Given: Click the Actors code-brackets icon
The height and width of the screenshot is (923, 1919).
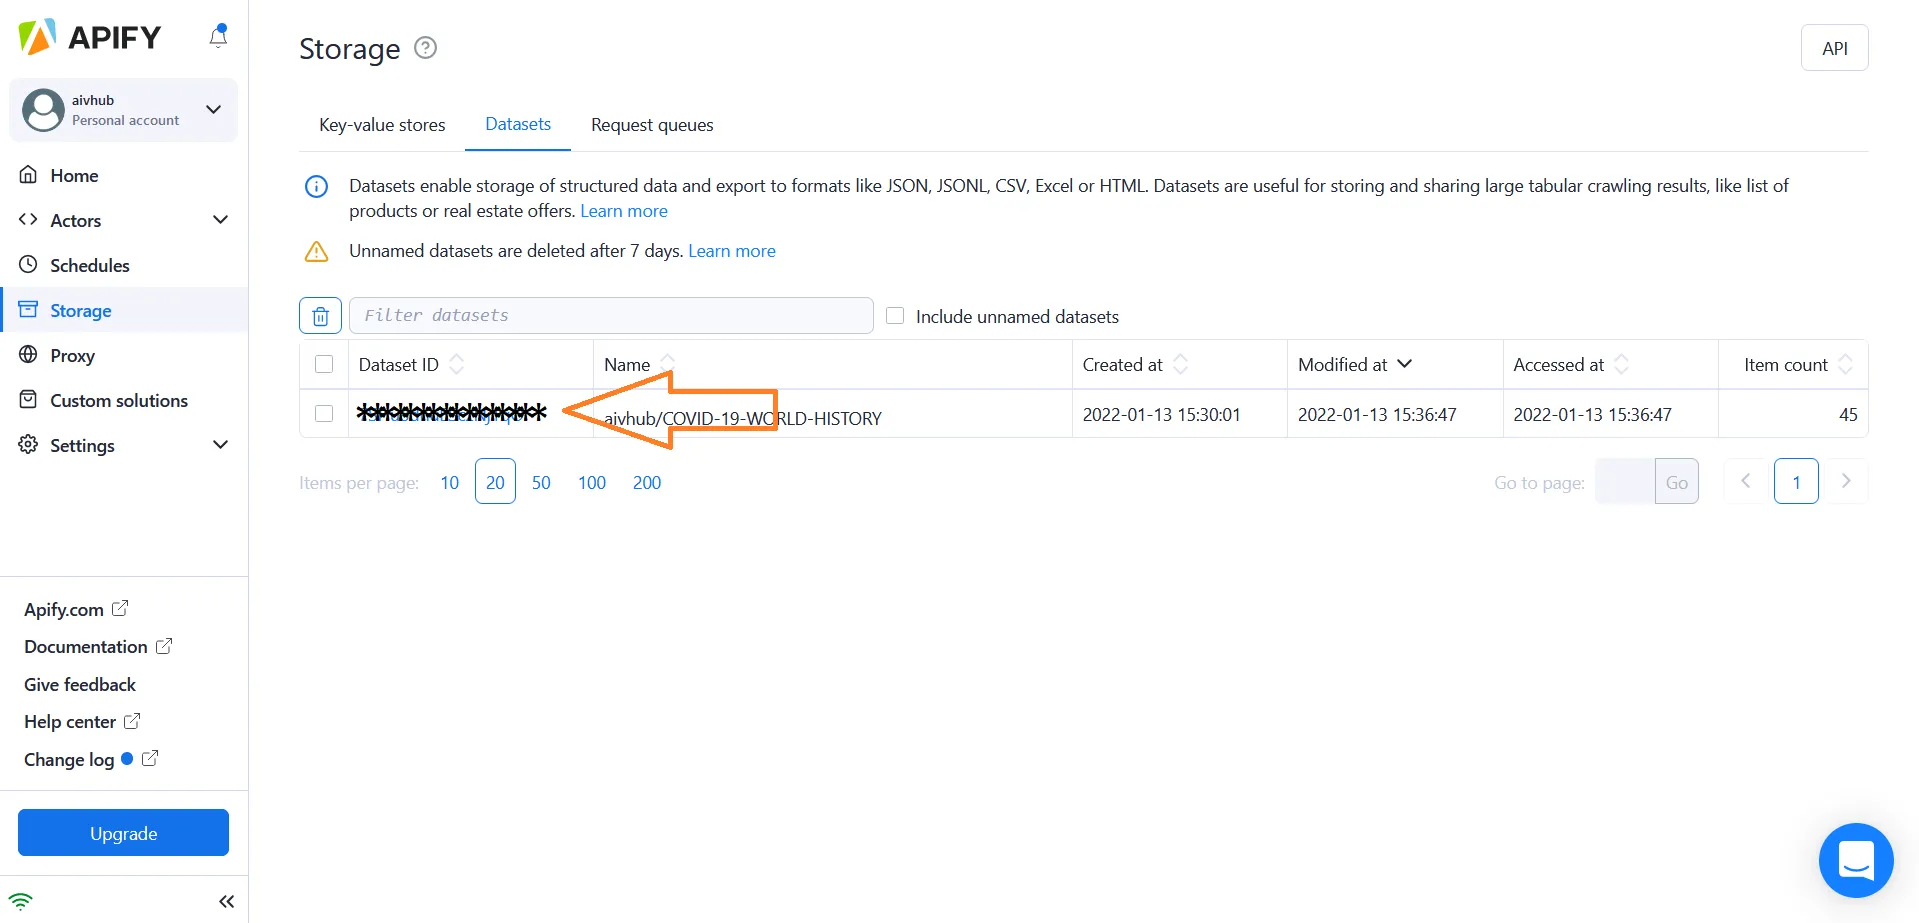Looking at the screenshot, I should click(28, 219).
